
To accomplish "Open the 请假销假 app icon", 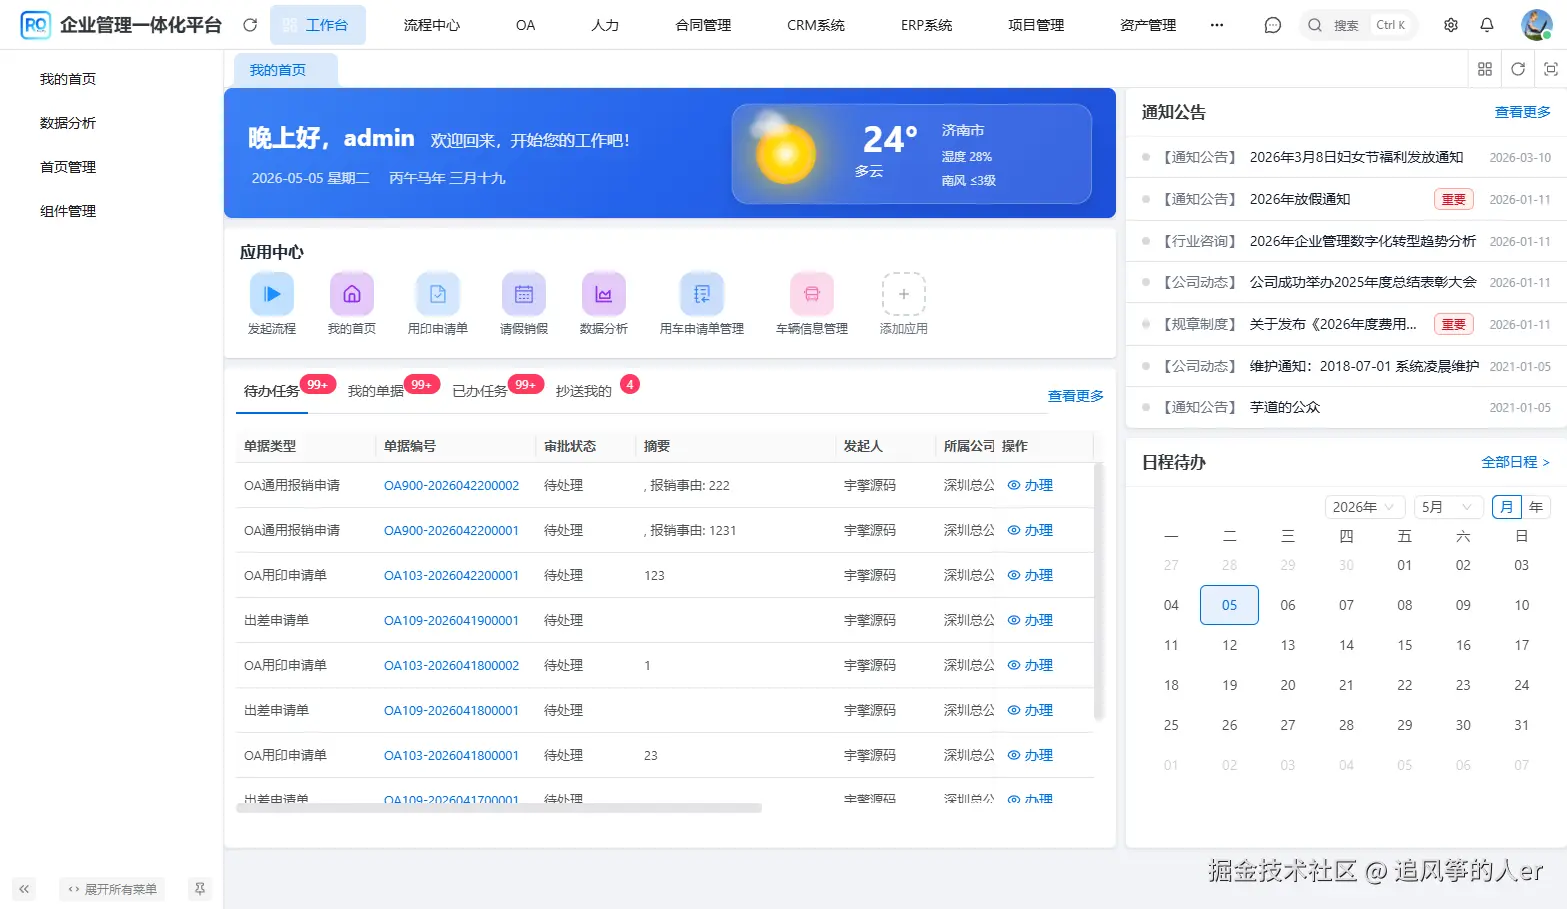I will point(524,294).
